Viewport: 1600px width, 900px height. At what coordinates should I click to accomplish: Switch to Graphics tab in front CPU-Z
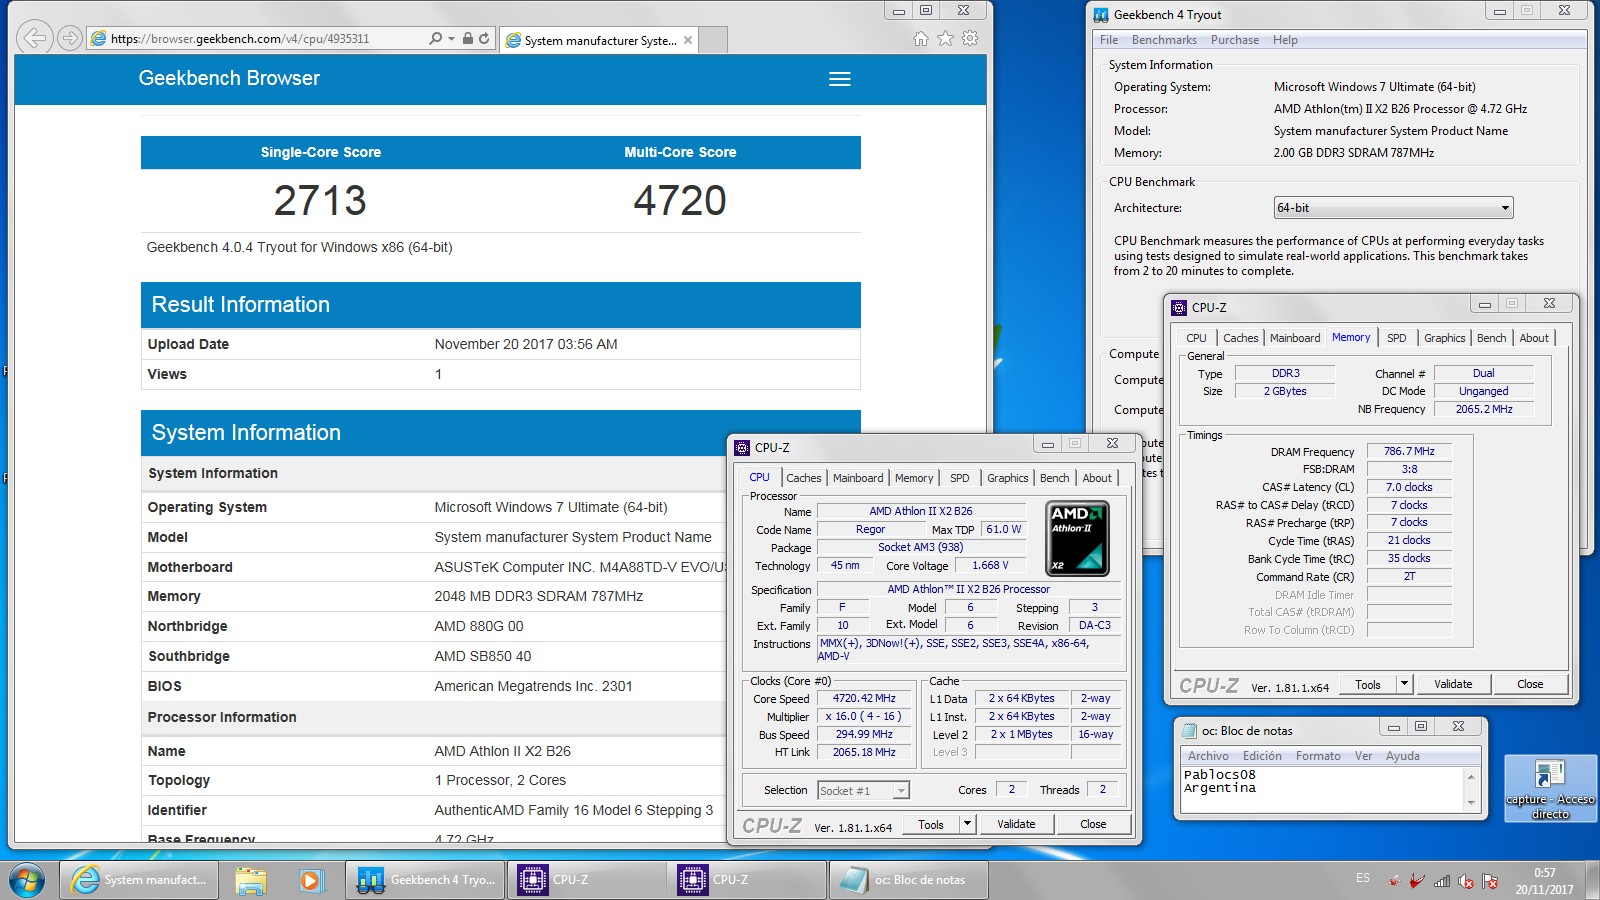tap(1007, 478)
